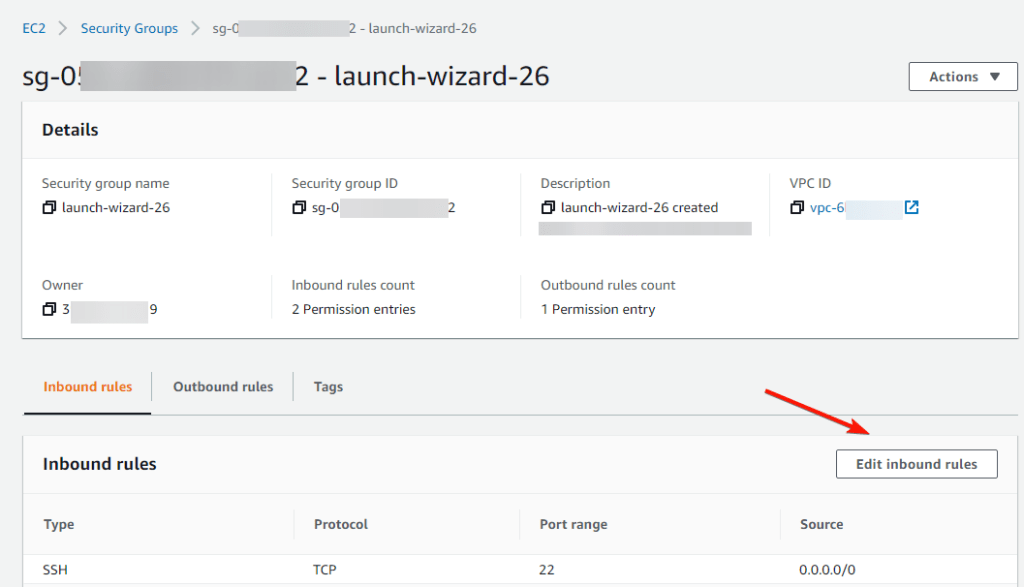Copy the VPC ID value

(x=797, y=208)
